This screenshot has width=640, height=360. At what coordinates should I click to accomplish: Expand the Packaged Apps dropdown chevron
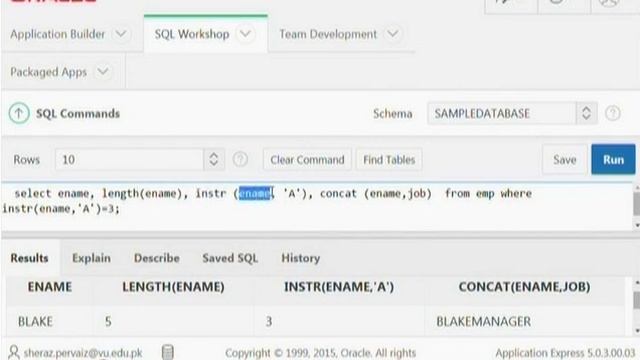103,72
